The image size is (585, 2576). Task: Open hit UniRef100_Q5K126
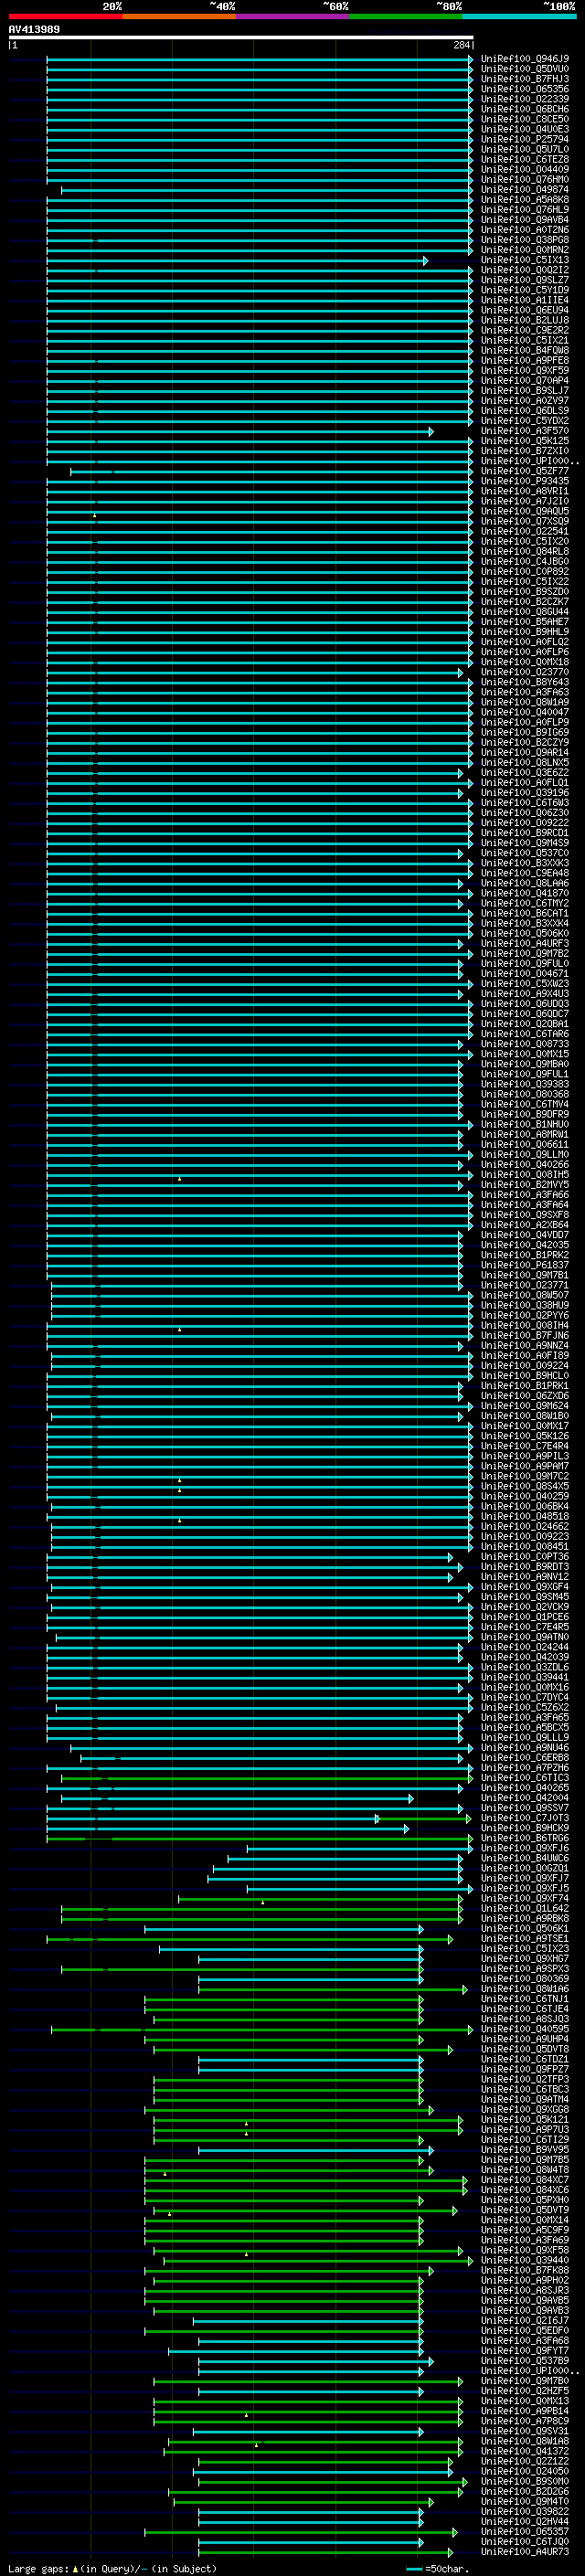(x=525, y=1436)
